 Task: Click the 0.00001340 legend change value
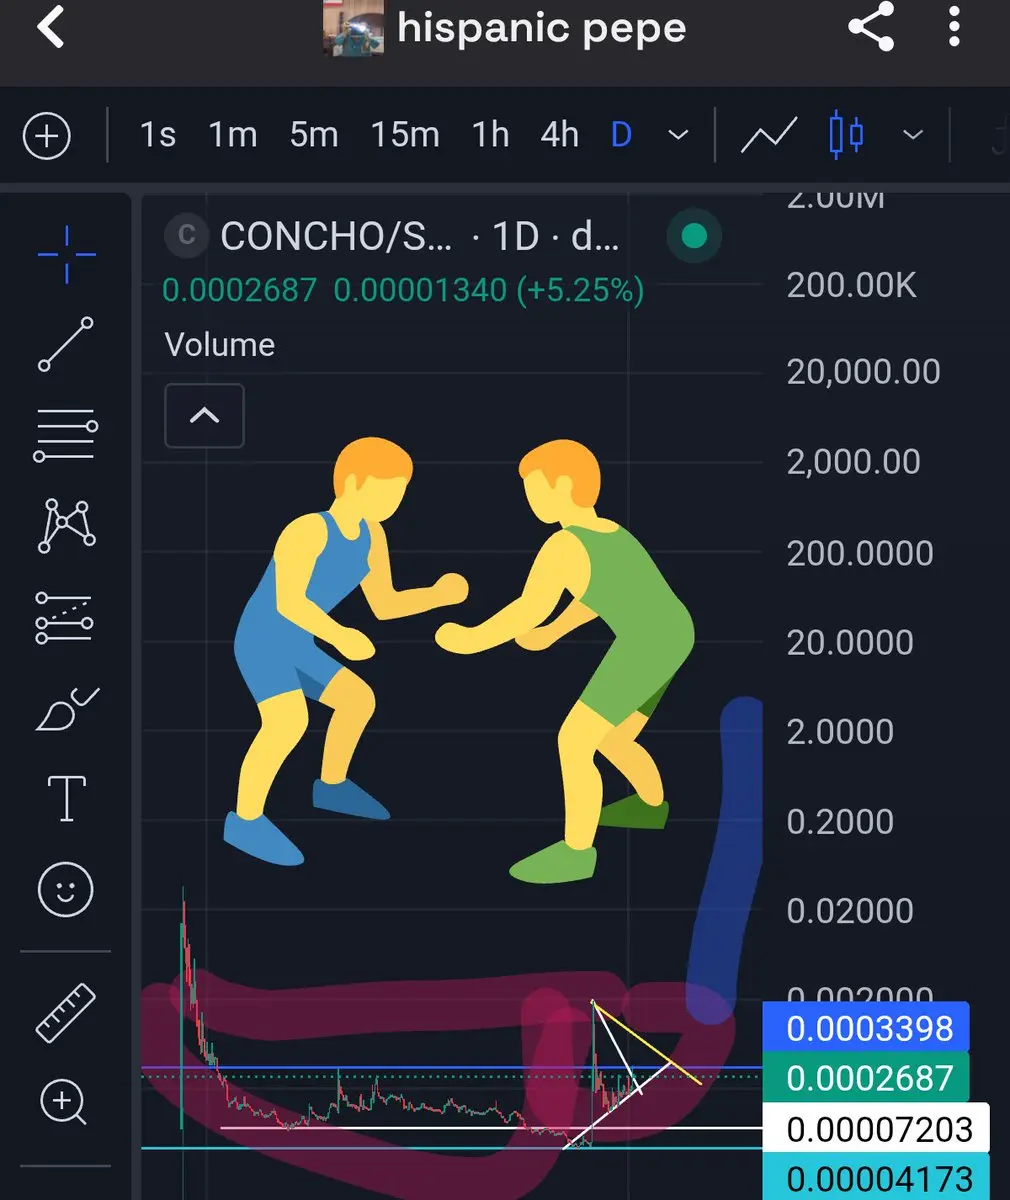[x=420, y=291]
